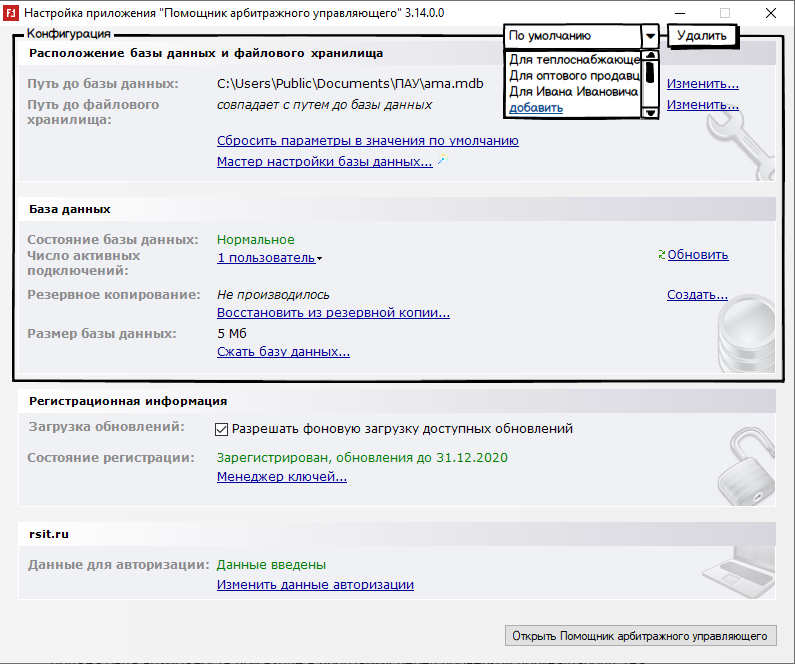
Task: Click the green refresh icon next to Обновить
Action: tap(661, 255)
